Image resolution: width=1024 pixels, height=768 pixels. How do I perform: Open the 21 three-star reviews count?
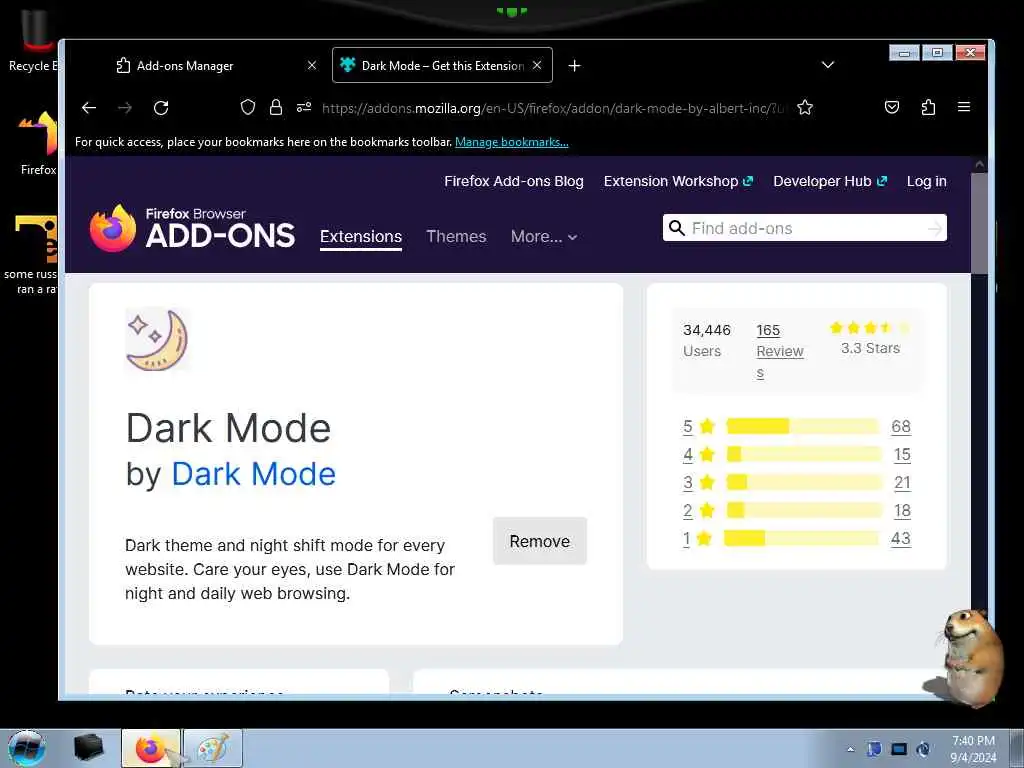[902, 483]
